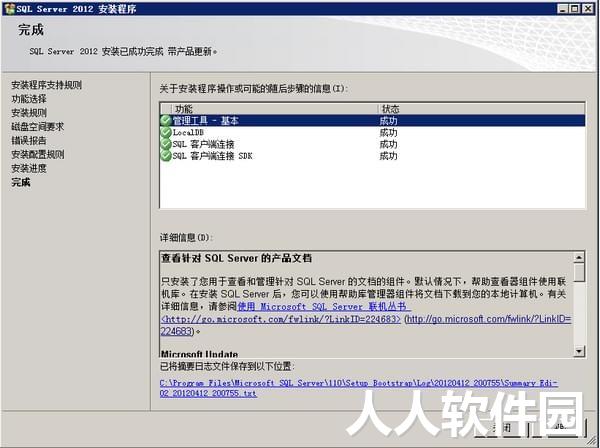Screen dimensions: 600x448
Task: Select the bold 完成 step in sidebar
Action: [x=21, y=182]
